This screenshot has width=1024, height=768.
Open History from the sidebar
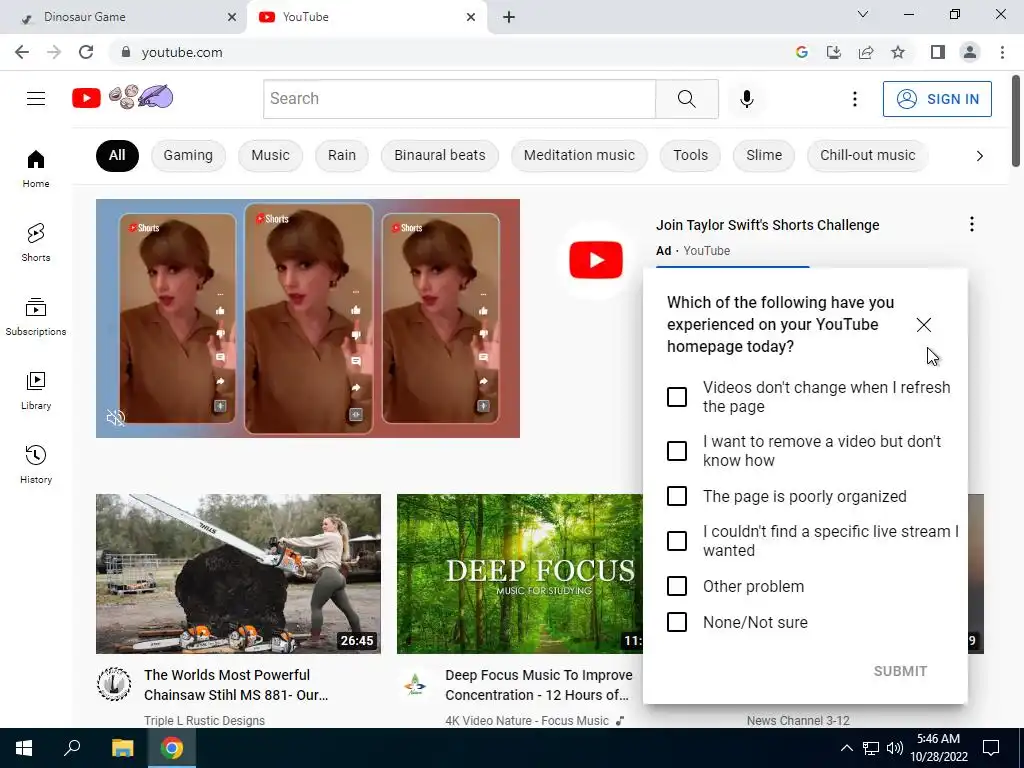pyautogui.click(x=36, y=464)
